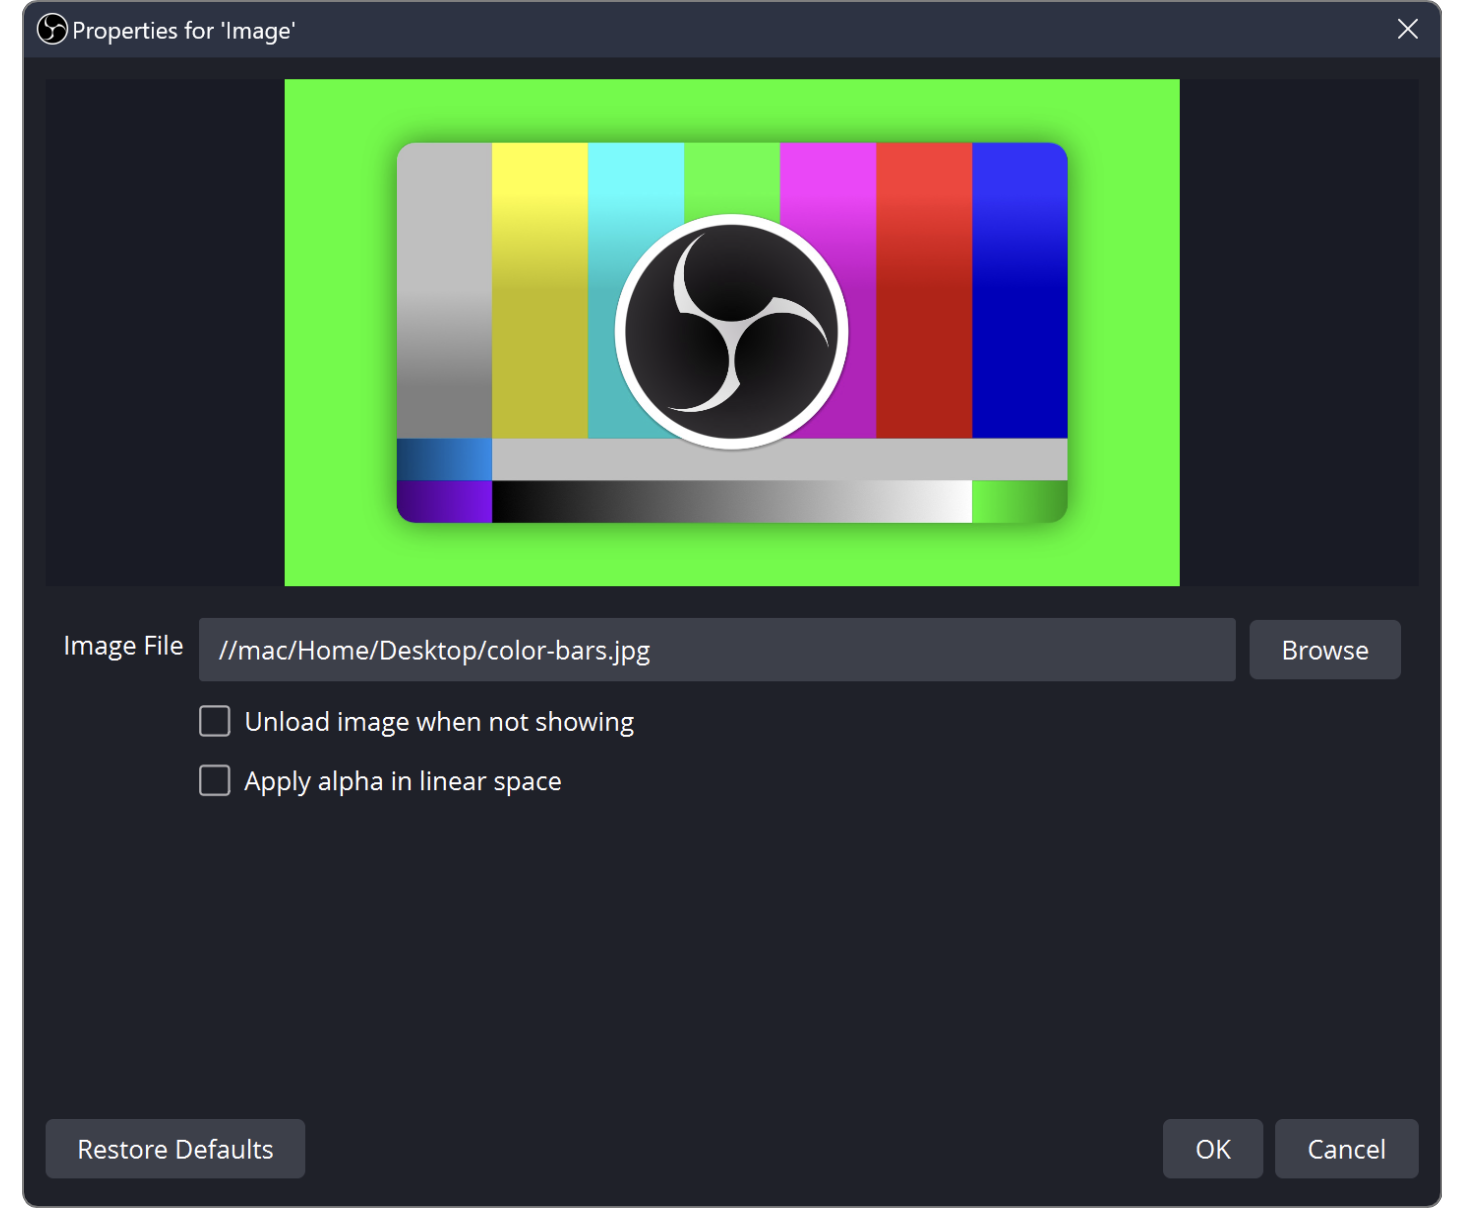Screen dimensions: 1468x1232
Task: Click the OBS logo in the preview image
Action: coord(731,332)
